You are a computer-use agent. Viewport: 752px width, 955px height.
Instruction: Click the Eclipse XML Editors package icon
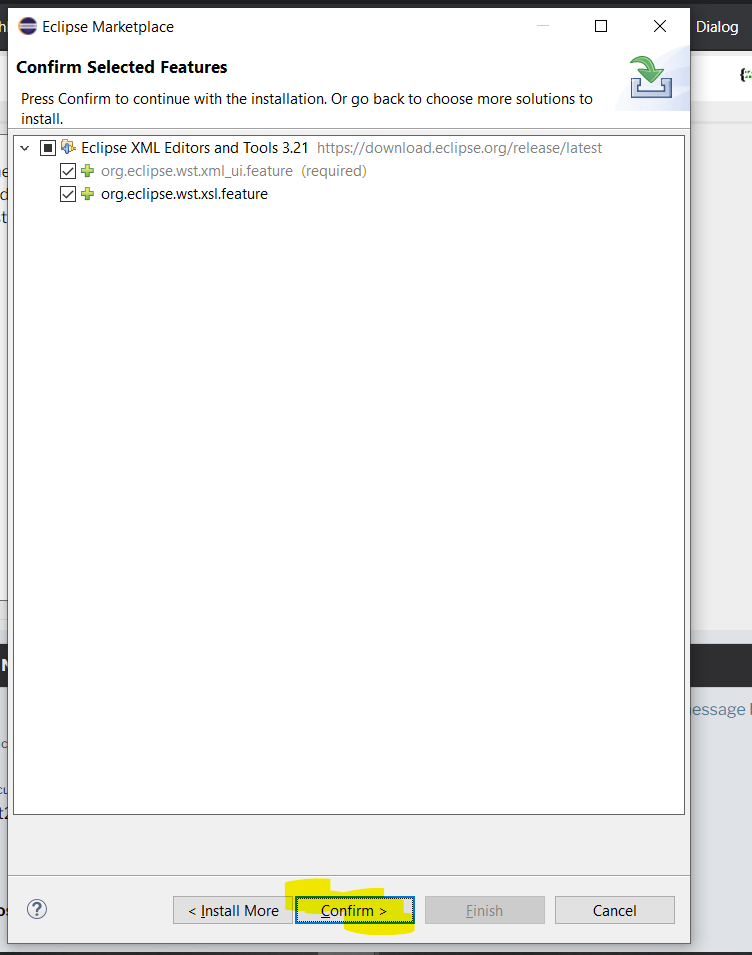coord(68,147)
